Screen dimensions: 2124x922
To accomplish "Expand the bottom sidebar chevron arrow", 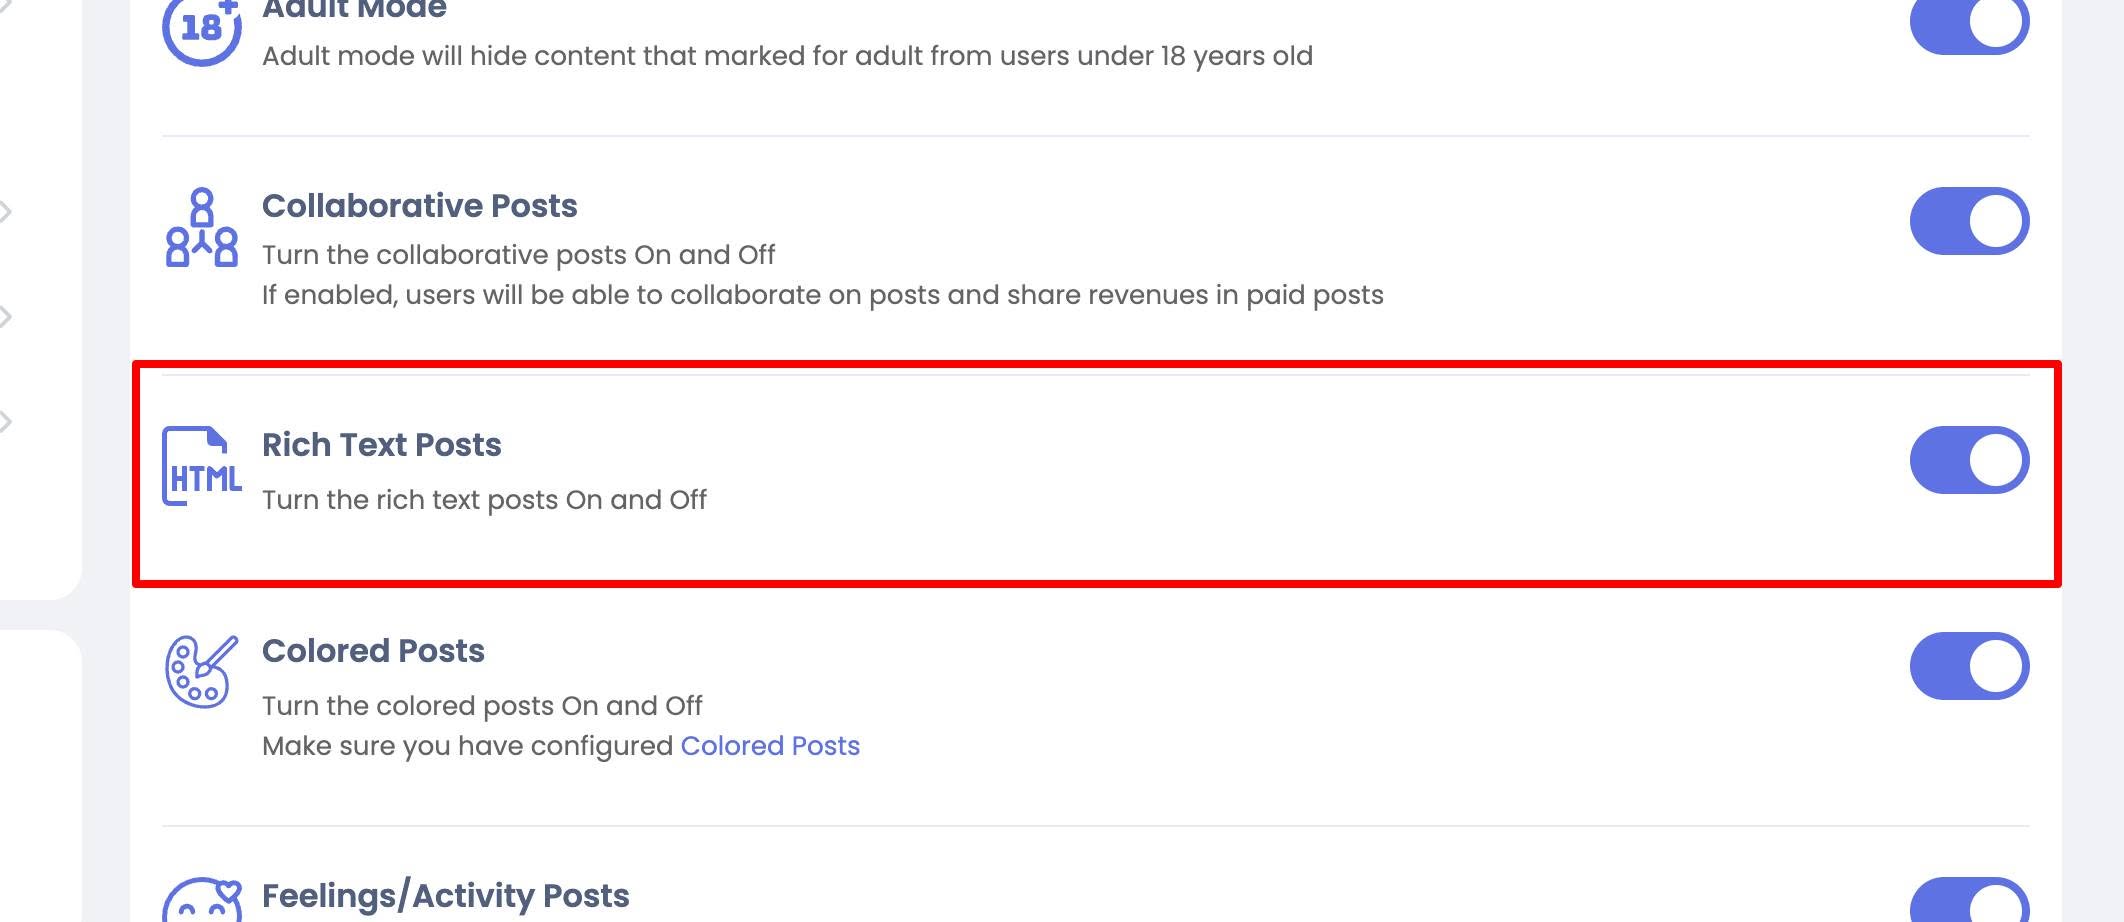I will [6, 422].
